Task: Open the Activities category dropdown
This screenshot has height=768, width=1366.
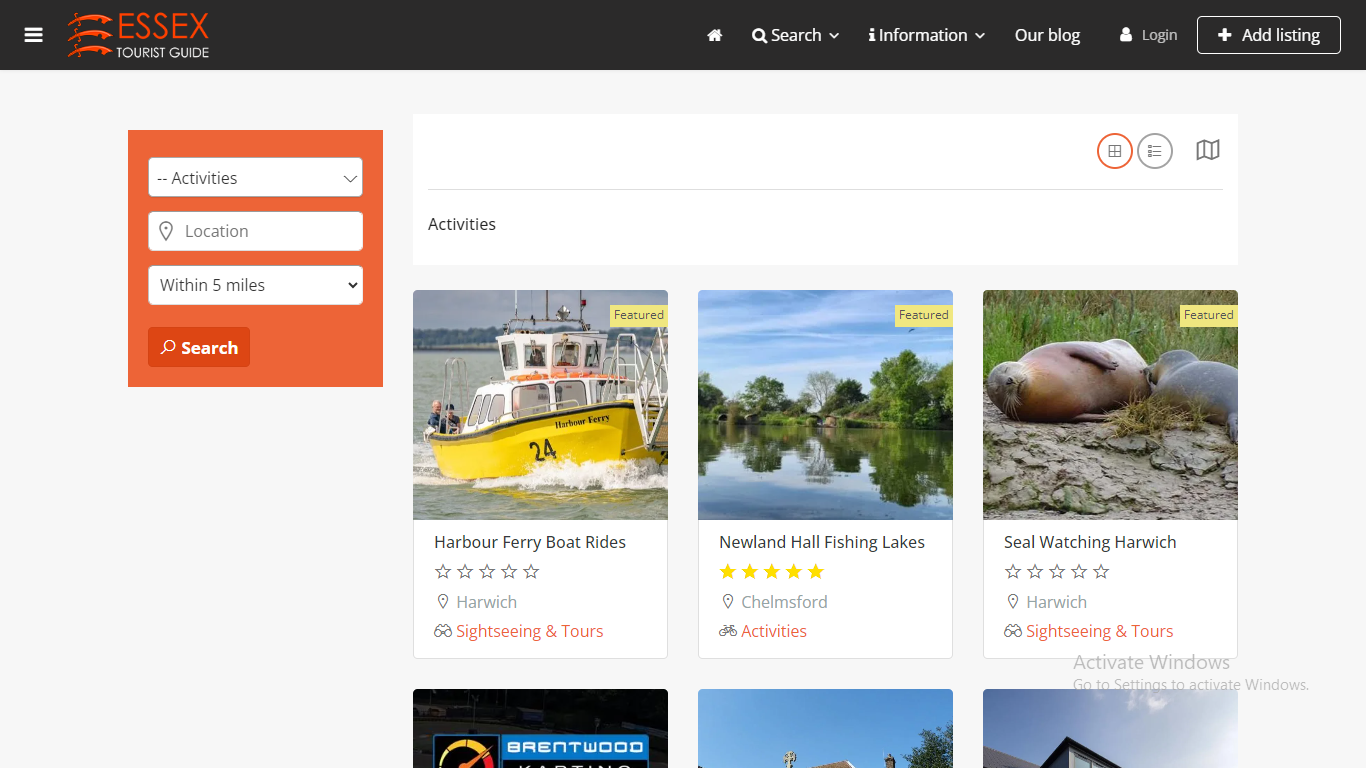Action: [255, 178]
